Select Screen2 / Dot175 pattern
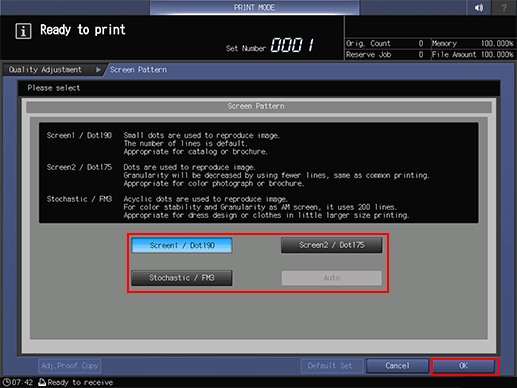The height and width of the screenshot is (388, 517). click(x=332, y=245)
